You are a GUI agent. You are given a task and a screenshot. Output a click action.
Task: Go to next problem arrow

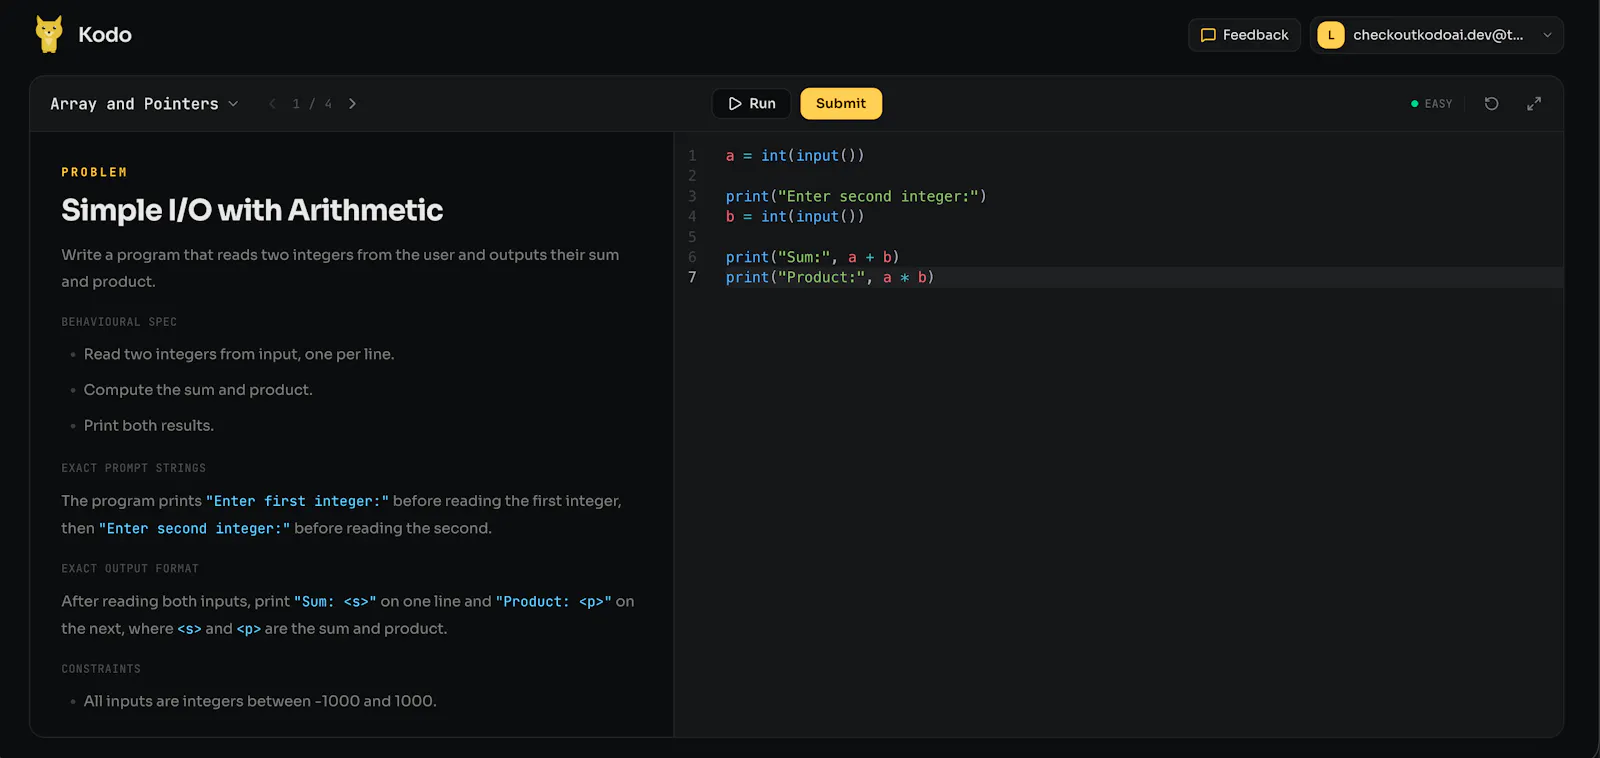tap(352, 104)
